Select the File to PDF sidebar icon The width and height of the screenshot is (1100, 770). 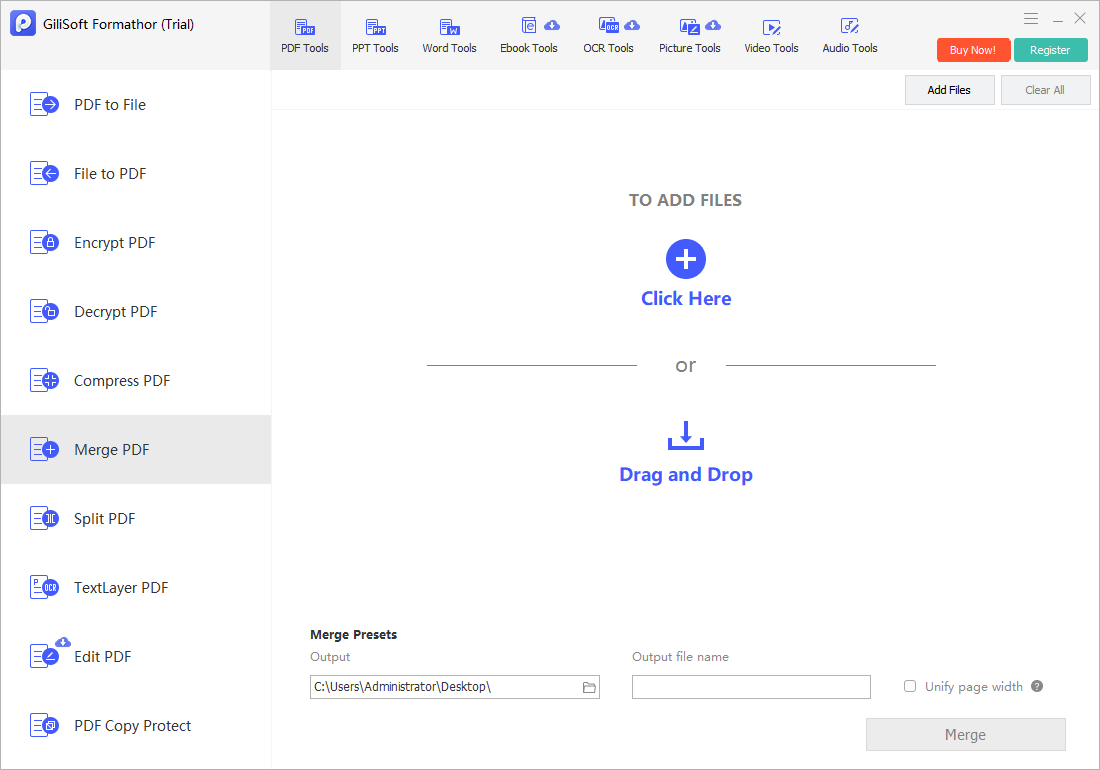44,173
